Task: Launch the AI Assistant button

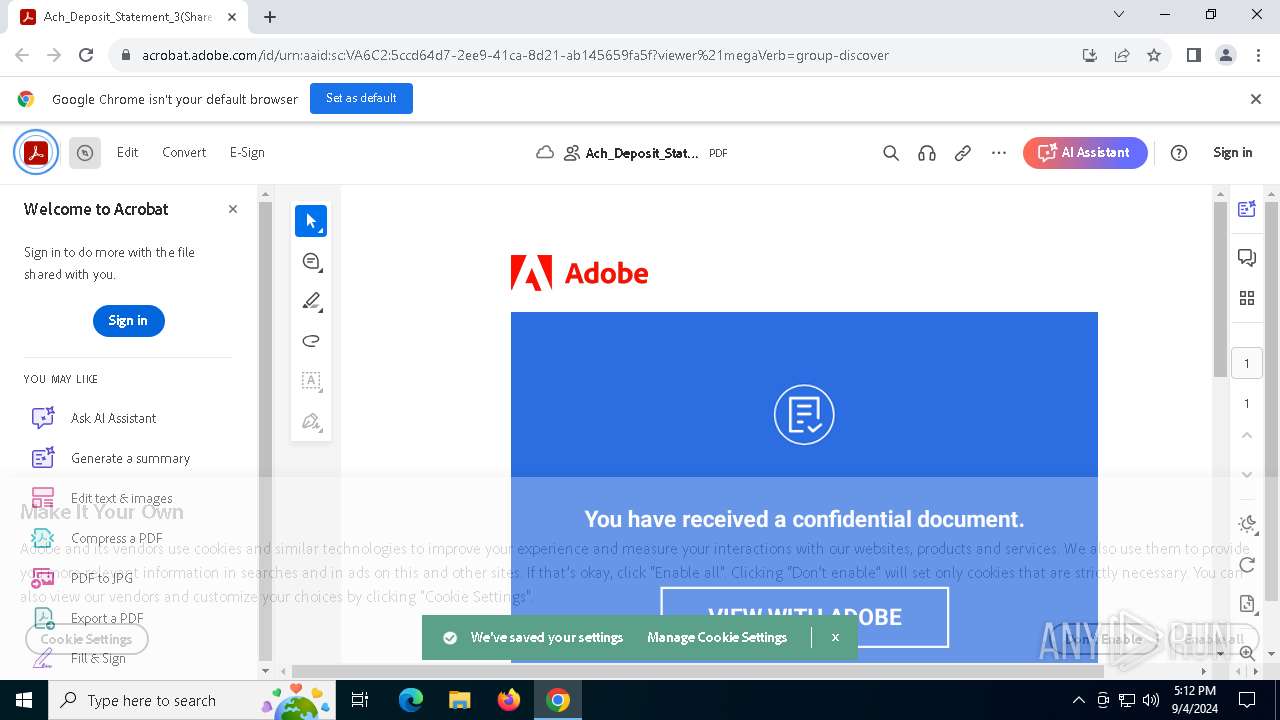Action: click(1085, 153)
